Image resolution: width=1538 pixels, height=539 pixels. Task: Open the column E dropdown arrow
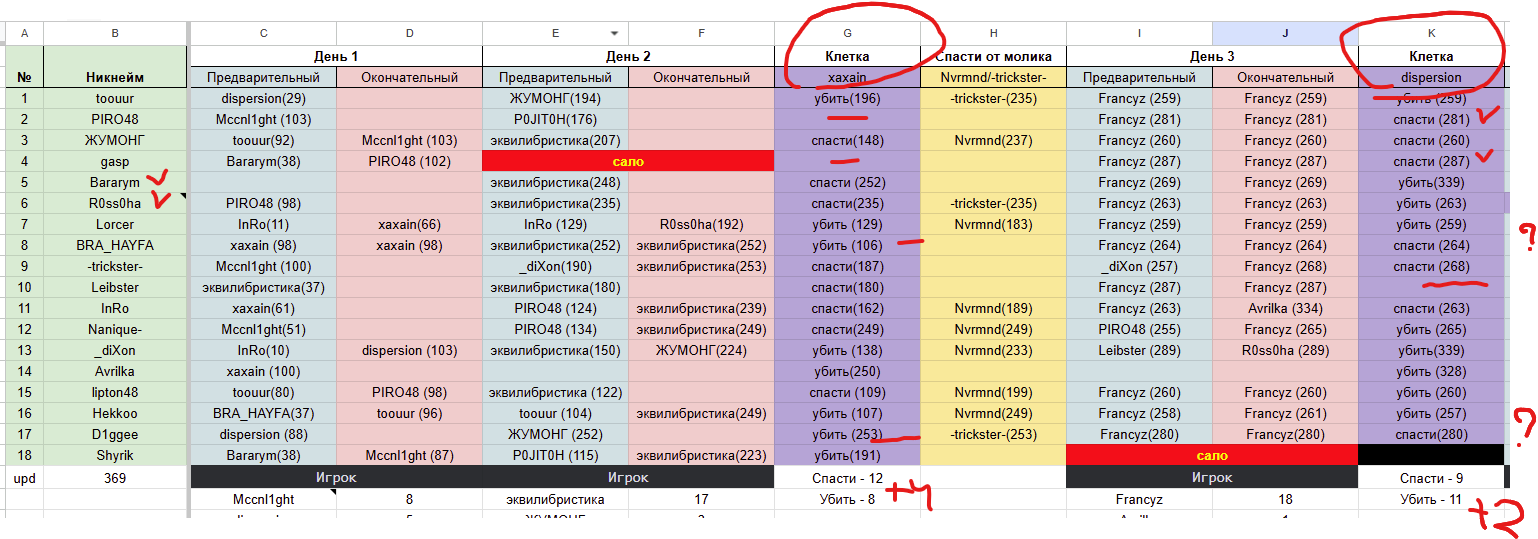(614, 34)
